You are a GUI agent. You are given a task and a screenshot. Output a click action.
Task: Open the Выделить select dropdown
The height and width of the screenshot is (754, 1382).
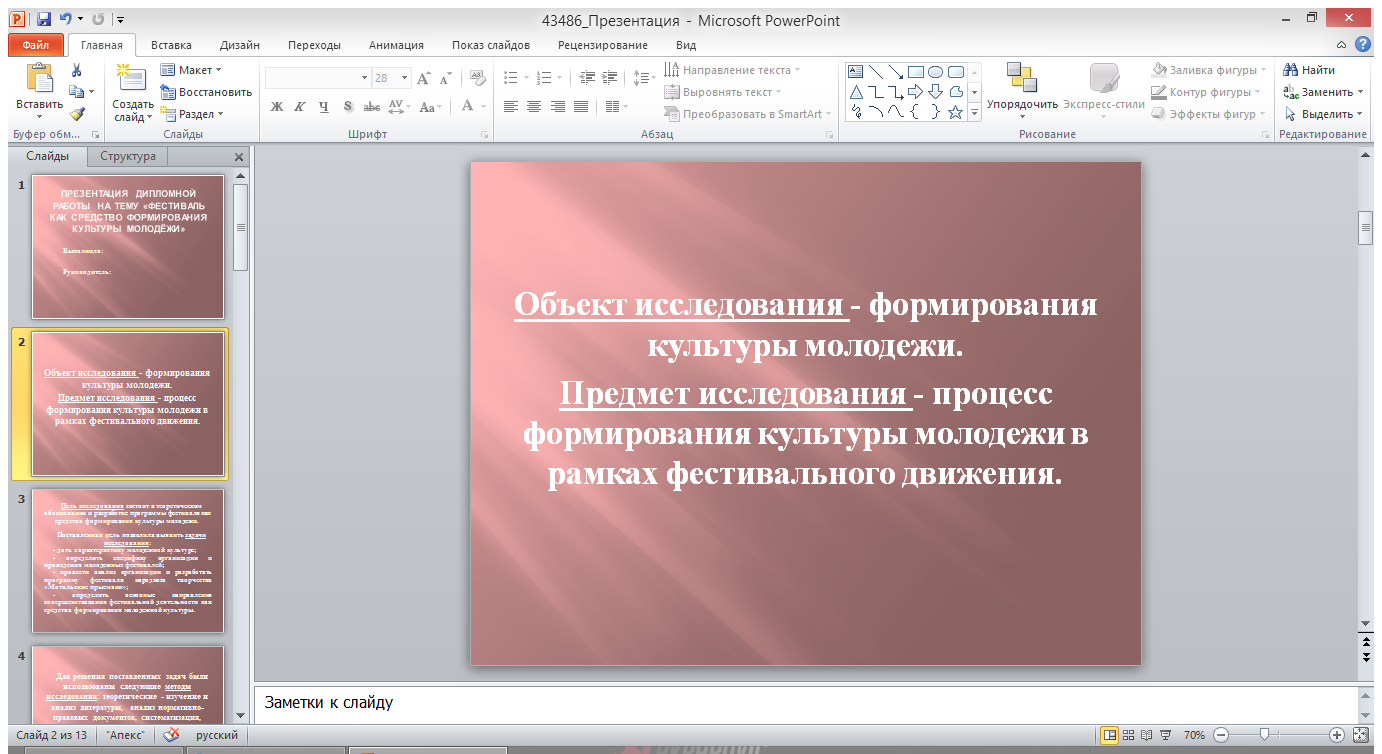click(1325, 114)
